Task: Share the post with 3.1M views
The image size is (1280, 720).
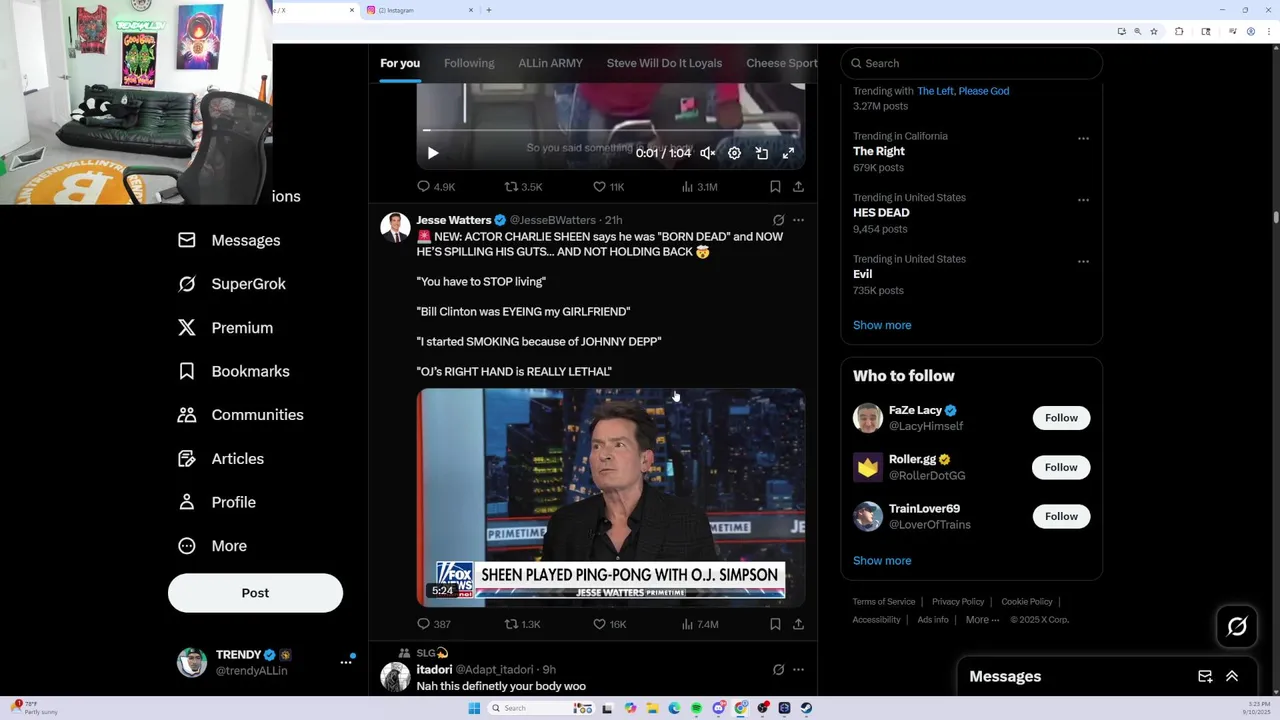Action: click(x=798, y=187)
